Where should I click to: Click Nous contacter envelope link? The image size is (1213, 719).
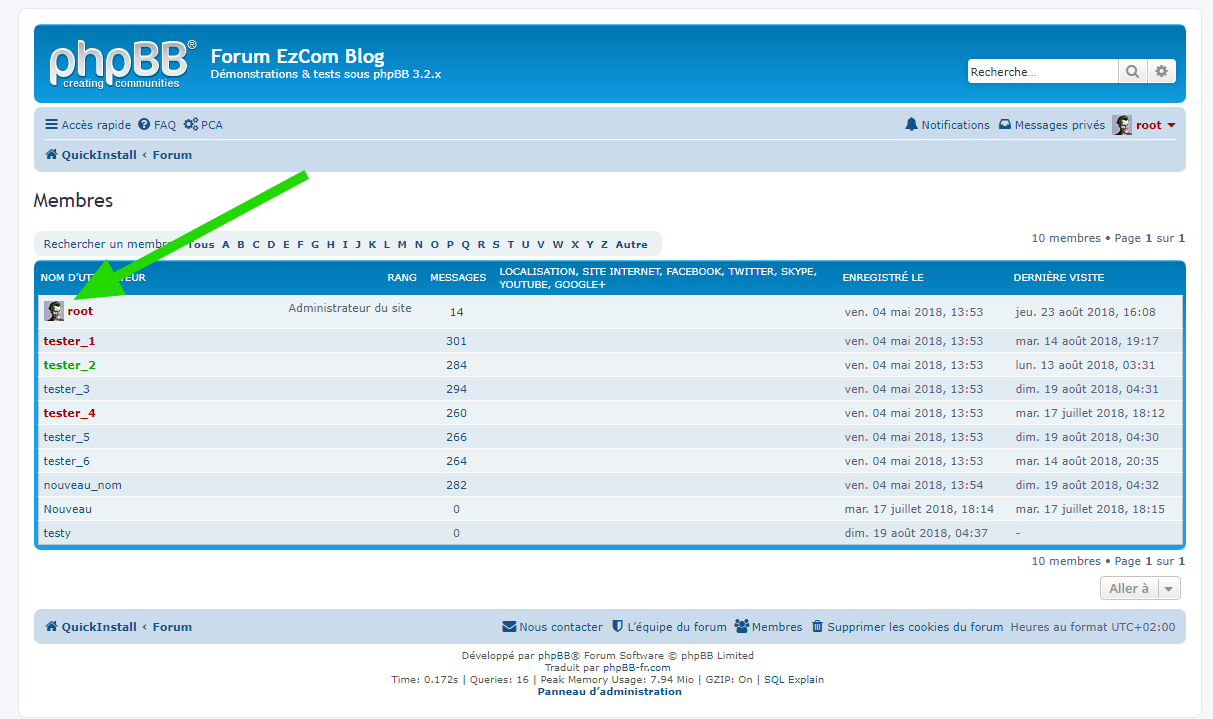[x=552, y=627]
